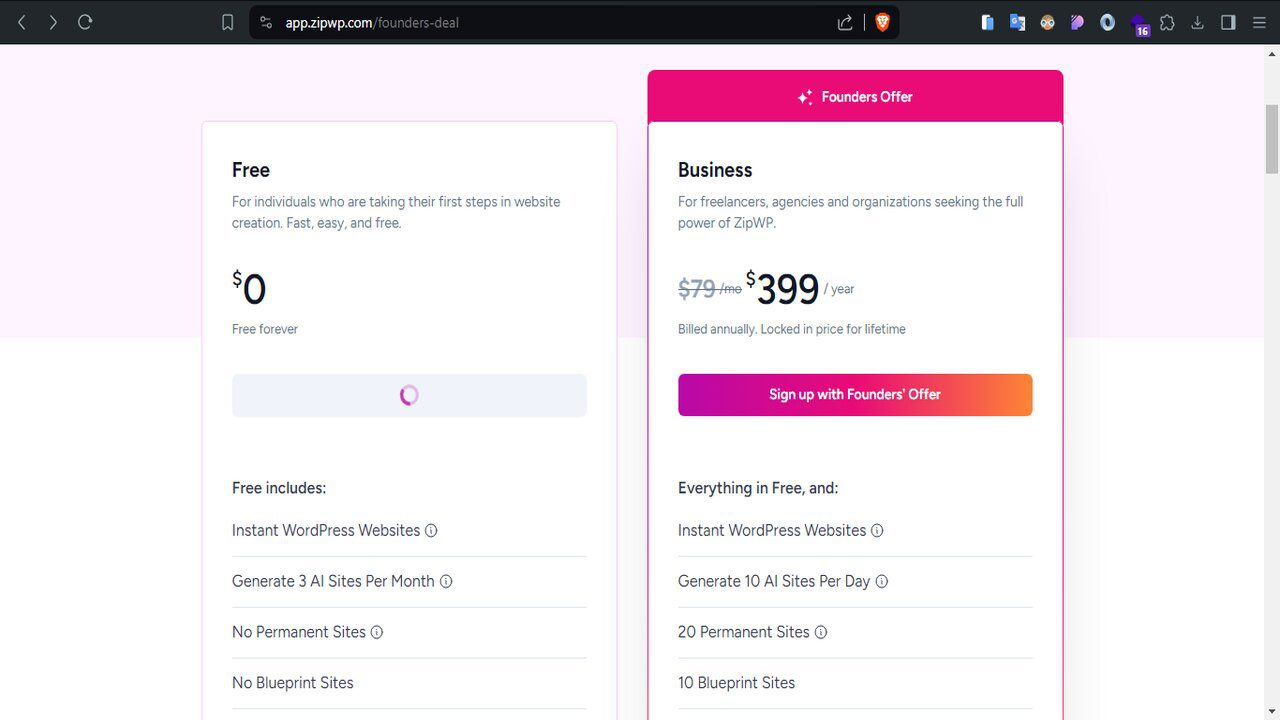Click the page vertical scrollbar thumb
The width and height of the screenshot is (1280, 720).
[x=1272, y=138]
